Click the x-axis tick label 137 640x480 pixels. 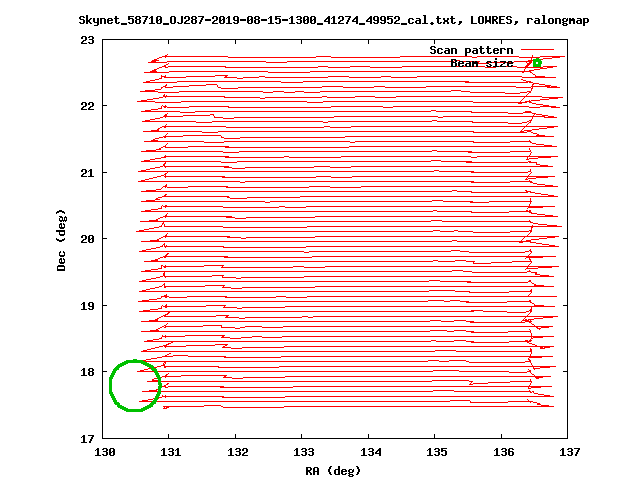(x=570, y=452)
